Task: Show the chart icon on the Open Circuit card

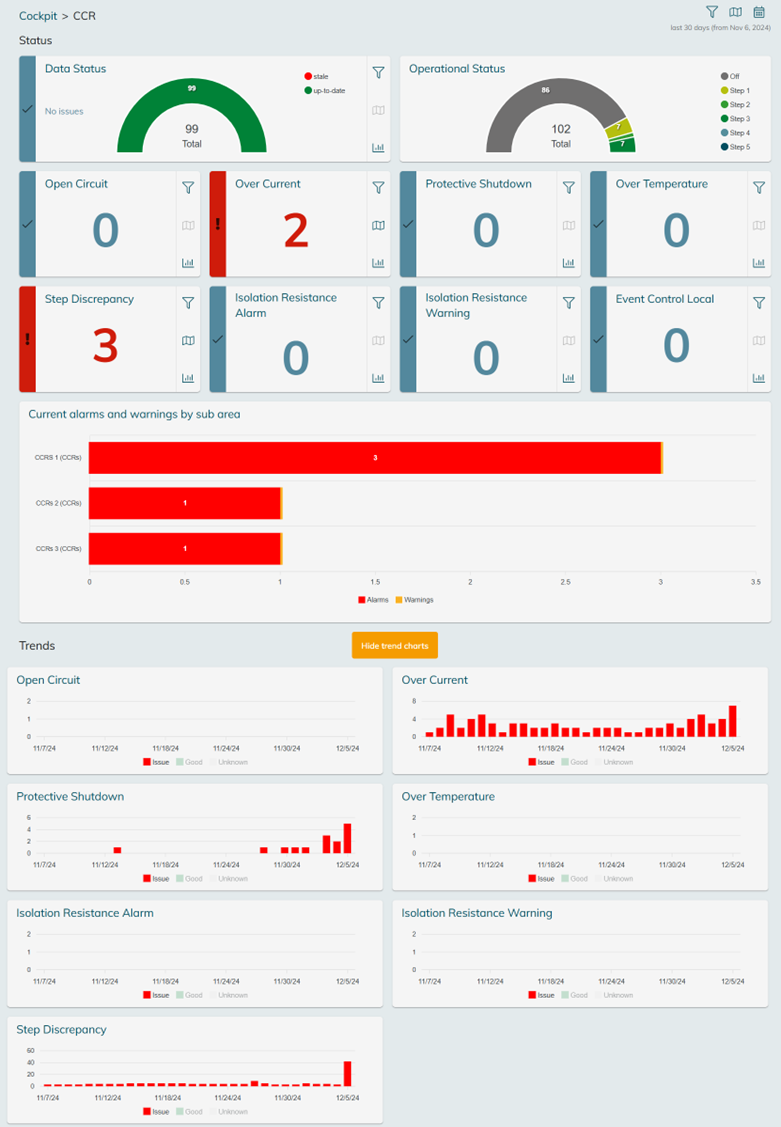Action: click(188, 264)
